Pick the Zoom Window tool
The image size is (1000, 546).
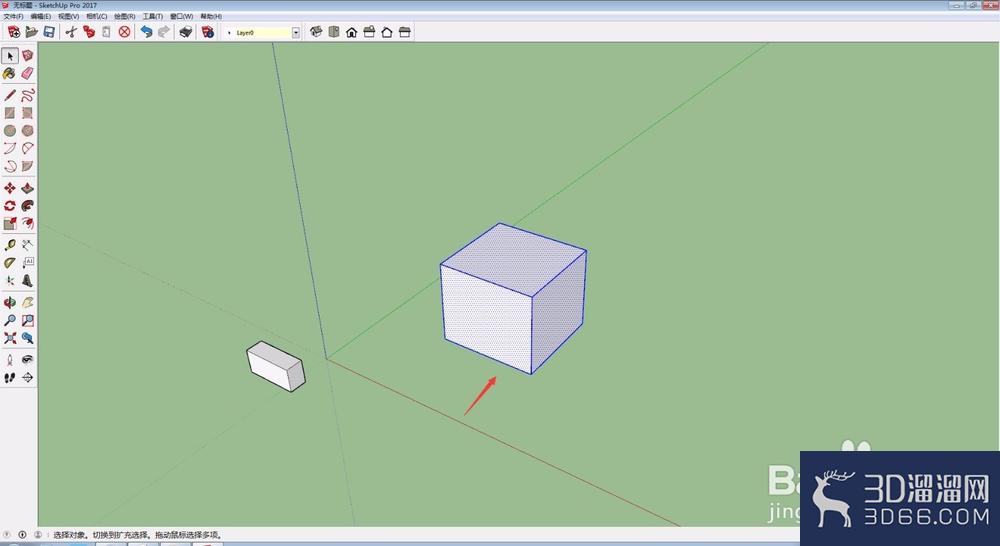(x=27, y=320)
